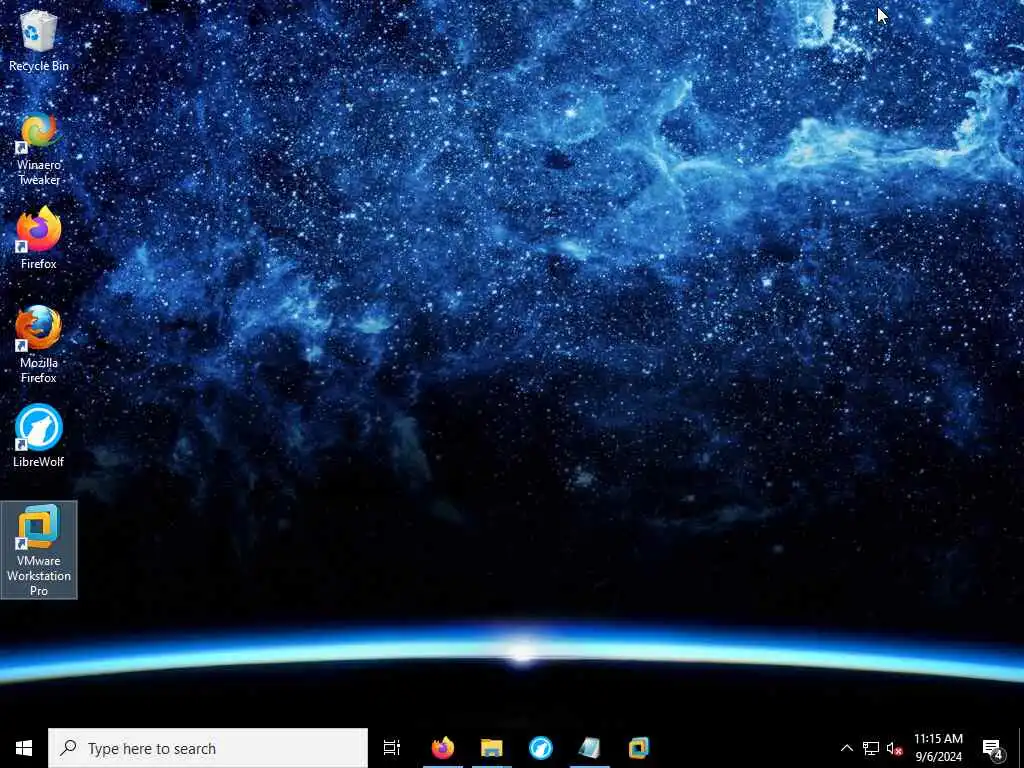Screen dimensions: 1024x768
Task: Click the 'Type here to search' box
Action: pos(208,748)
